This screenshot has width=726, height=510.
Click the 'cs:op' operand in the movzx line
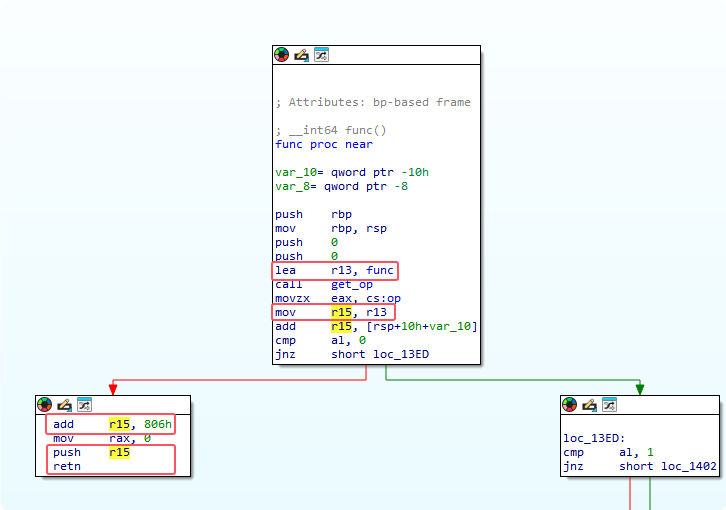pos(383,298)
